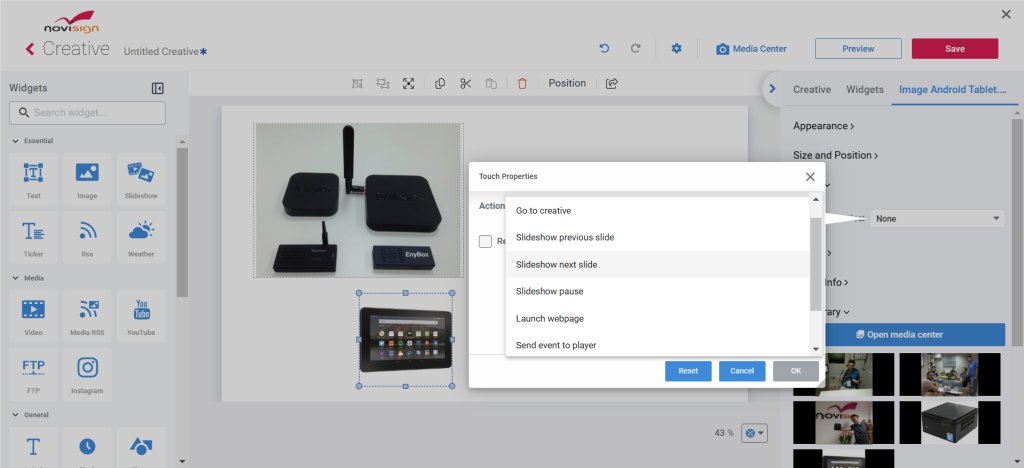Viewport: 1024px width, 468px height.
Task: Switch to the Widgets tab
Action: coord(865,89)
